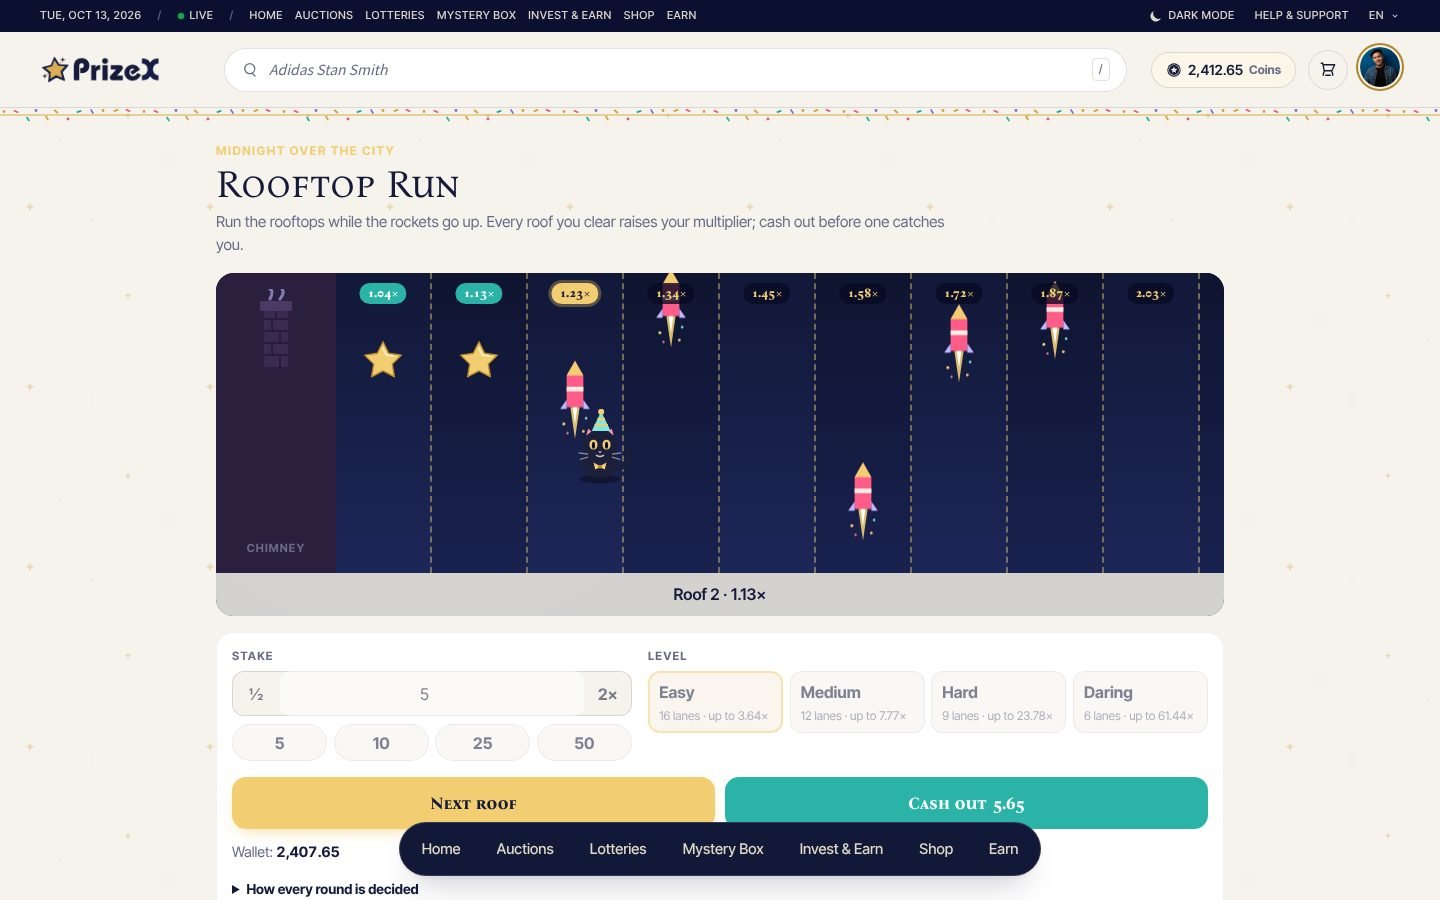Open Auctions in top menu bar
1440x900 pixels.
pos(324,15)
